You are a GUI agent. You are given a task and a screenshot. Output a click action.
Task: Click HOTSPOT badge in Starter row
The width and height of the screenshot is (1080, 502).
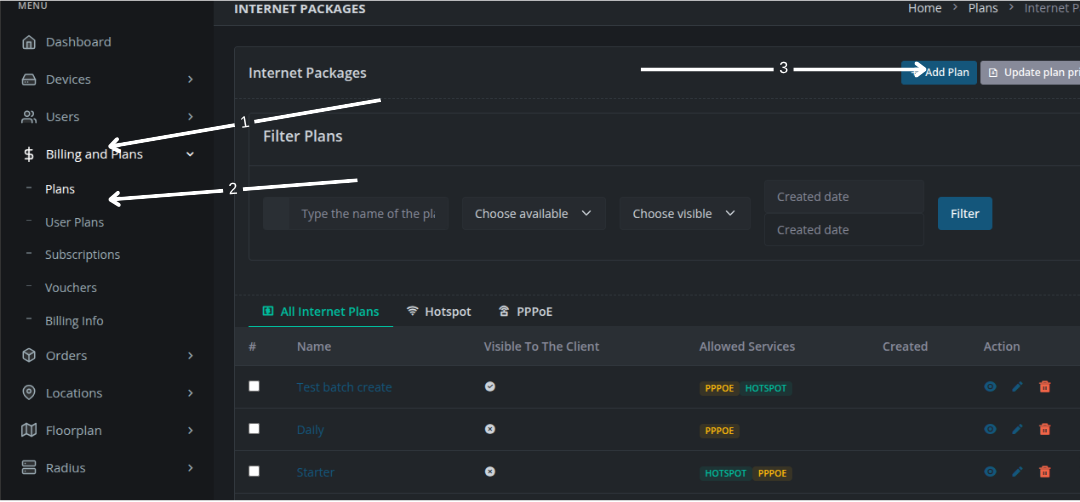point(725,473)
